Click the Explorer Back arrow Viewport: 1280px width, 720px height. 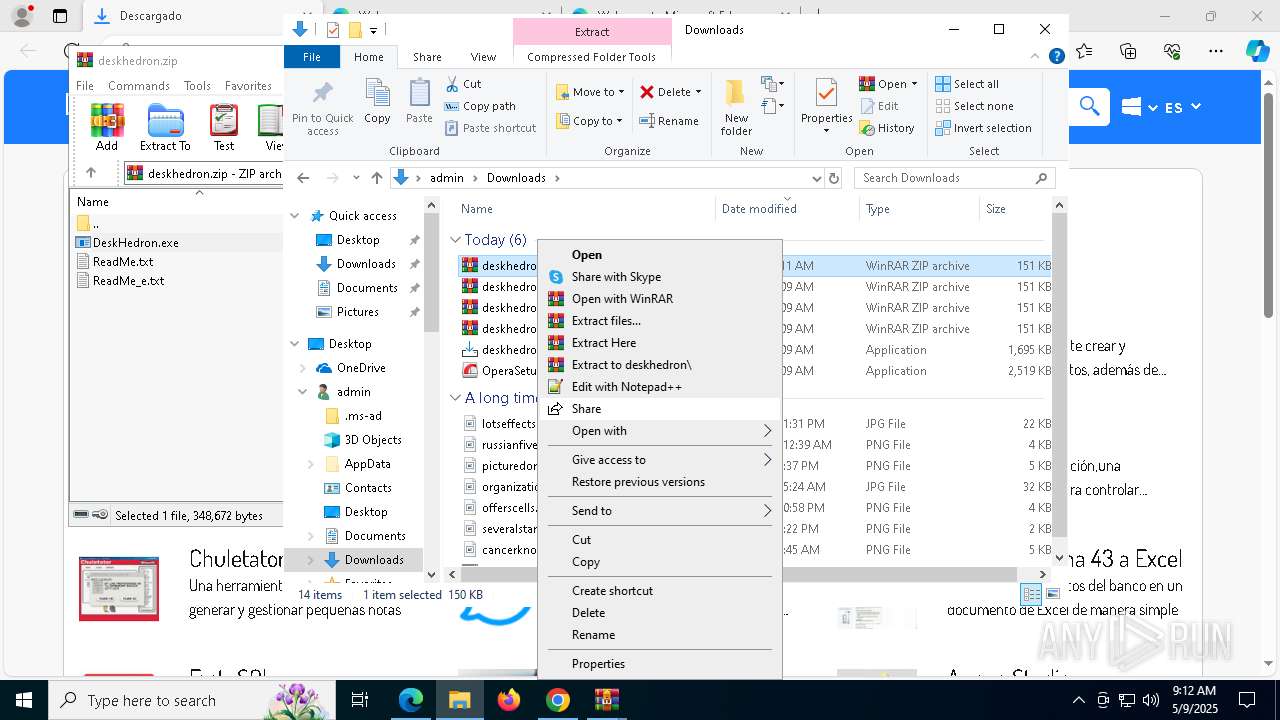click(303, 178)
